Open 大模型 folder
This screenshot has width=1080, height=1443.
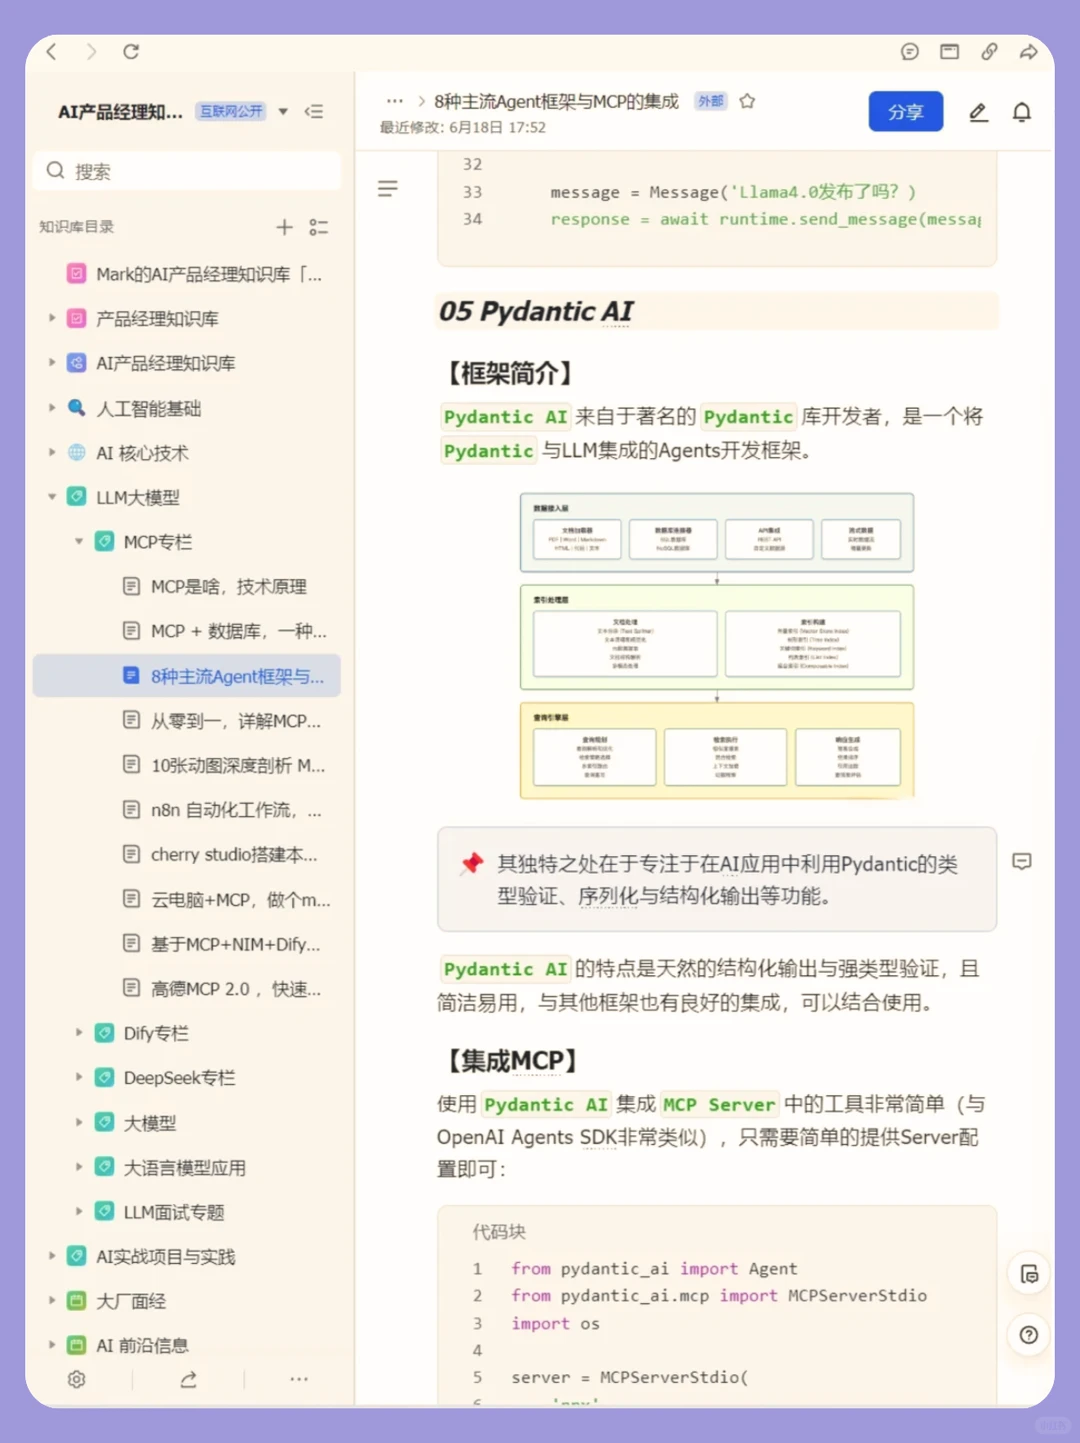[x=187, y=1122]
